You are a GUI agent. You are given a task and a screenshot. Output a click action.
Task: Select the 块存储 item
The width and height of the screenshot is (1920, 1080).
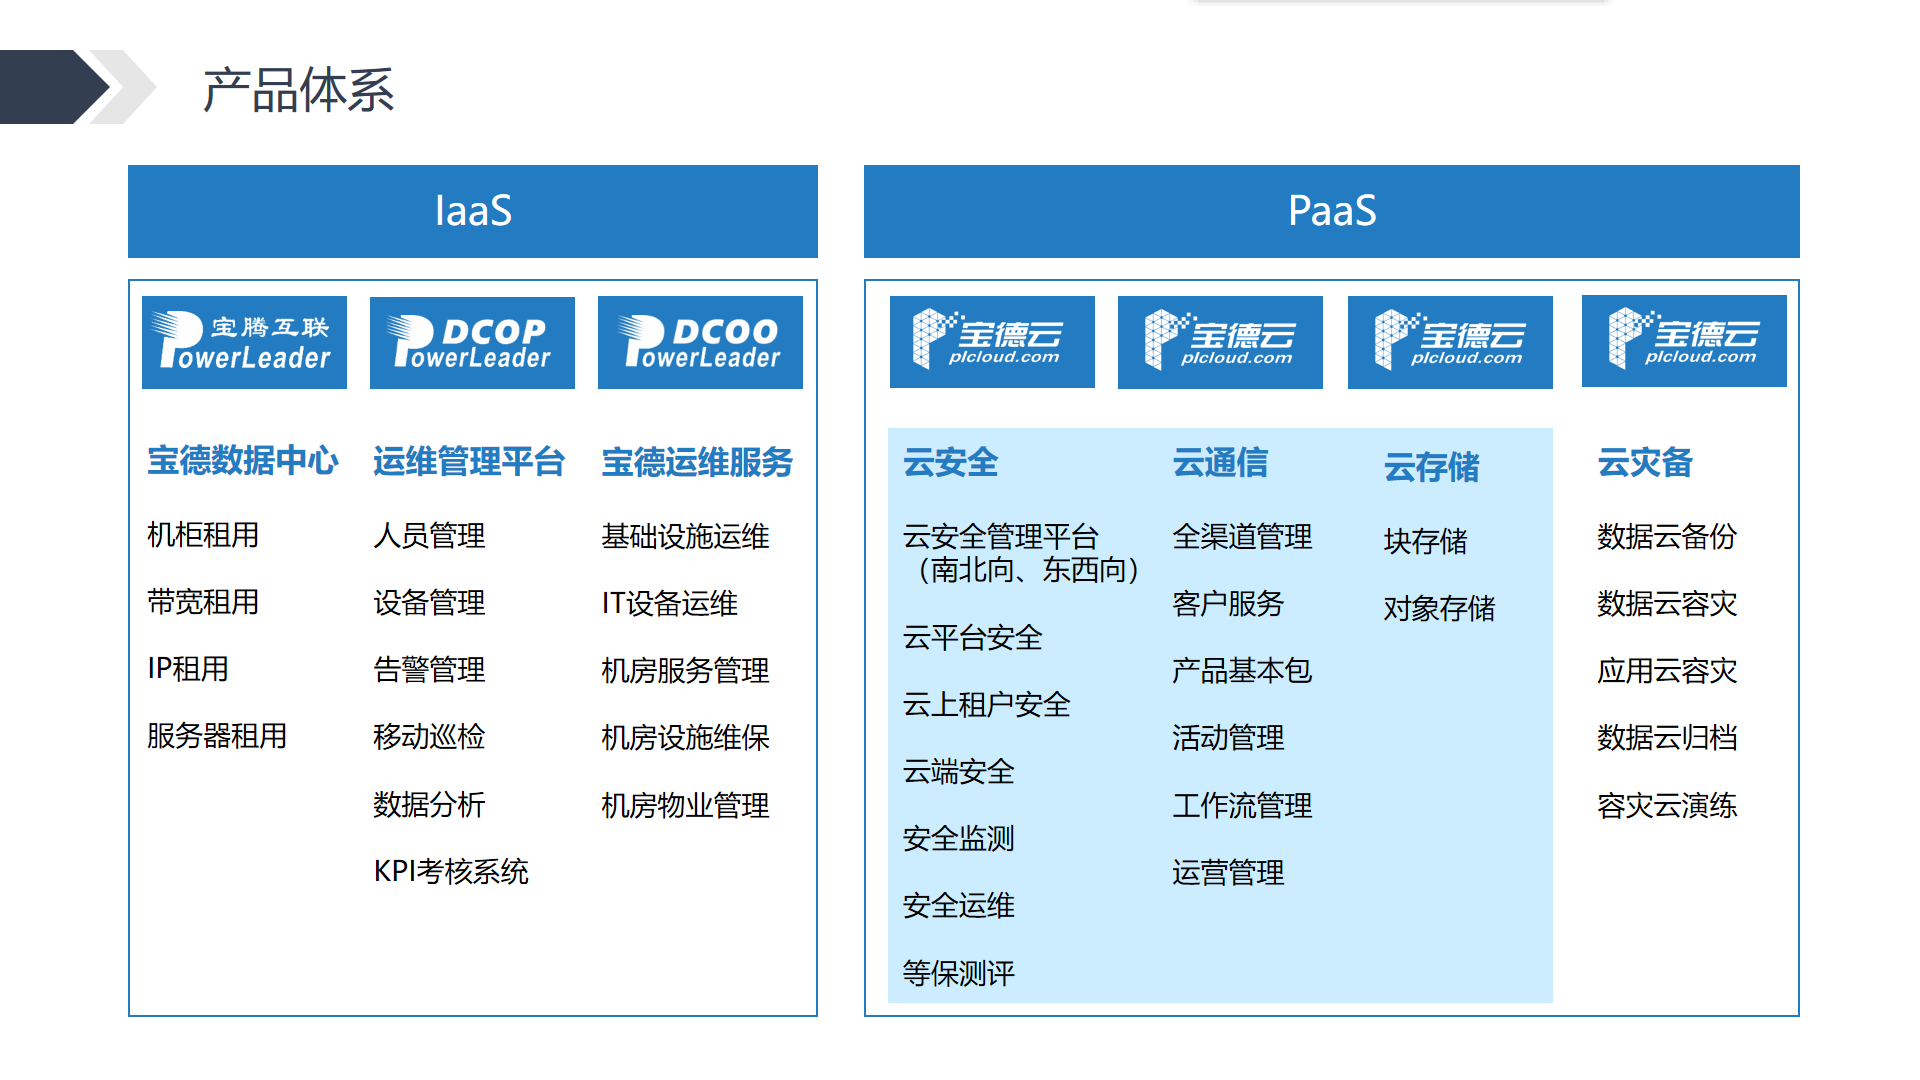1425,542
